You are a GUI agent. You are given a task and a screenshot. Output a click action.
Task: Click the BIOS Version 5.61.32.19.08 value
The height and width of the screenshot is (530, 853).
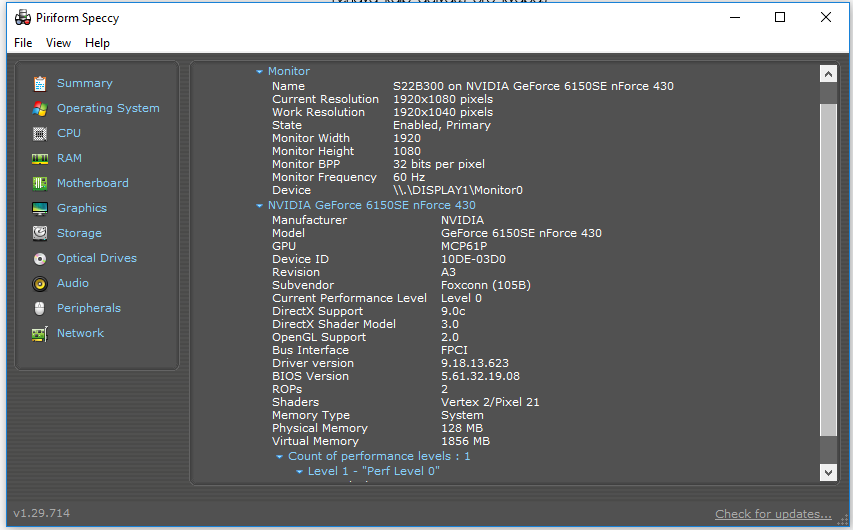480,377
